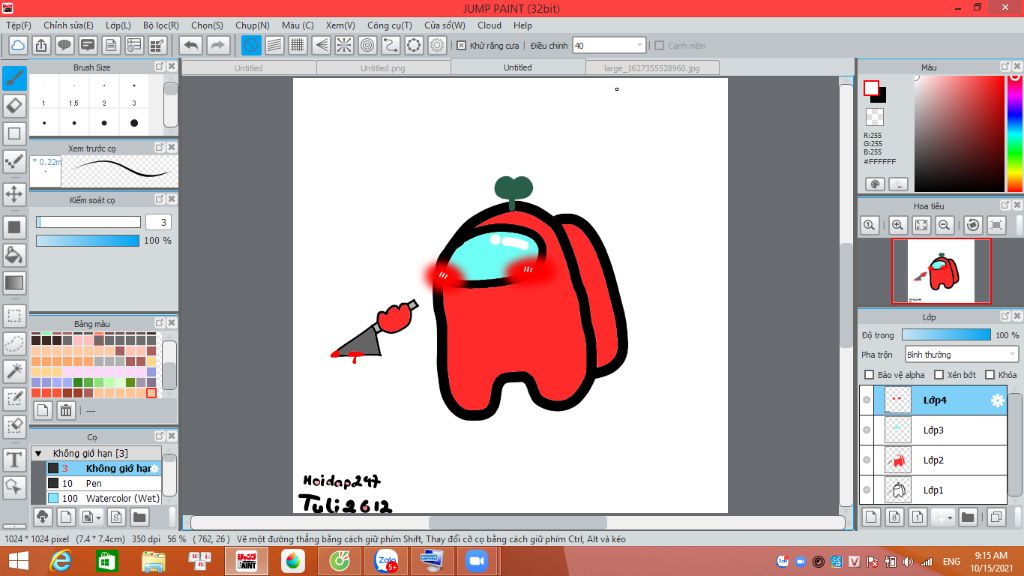Switch to the large_1627355528960.jpg tab

[x=652, y=68]
